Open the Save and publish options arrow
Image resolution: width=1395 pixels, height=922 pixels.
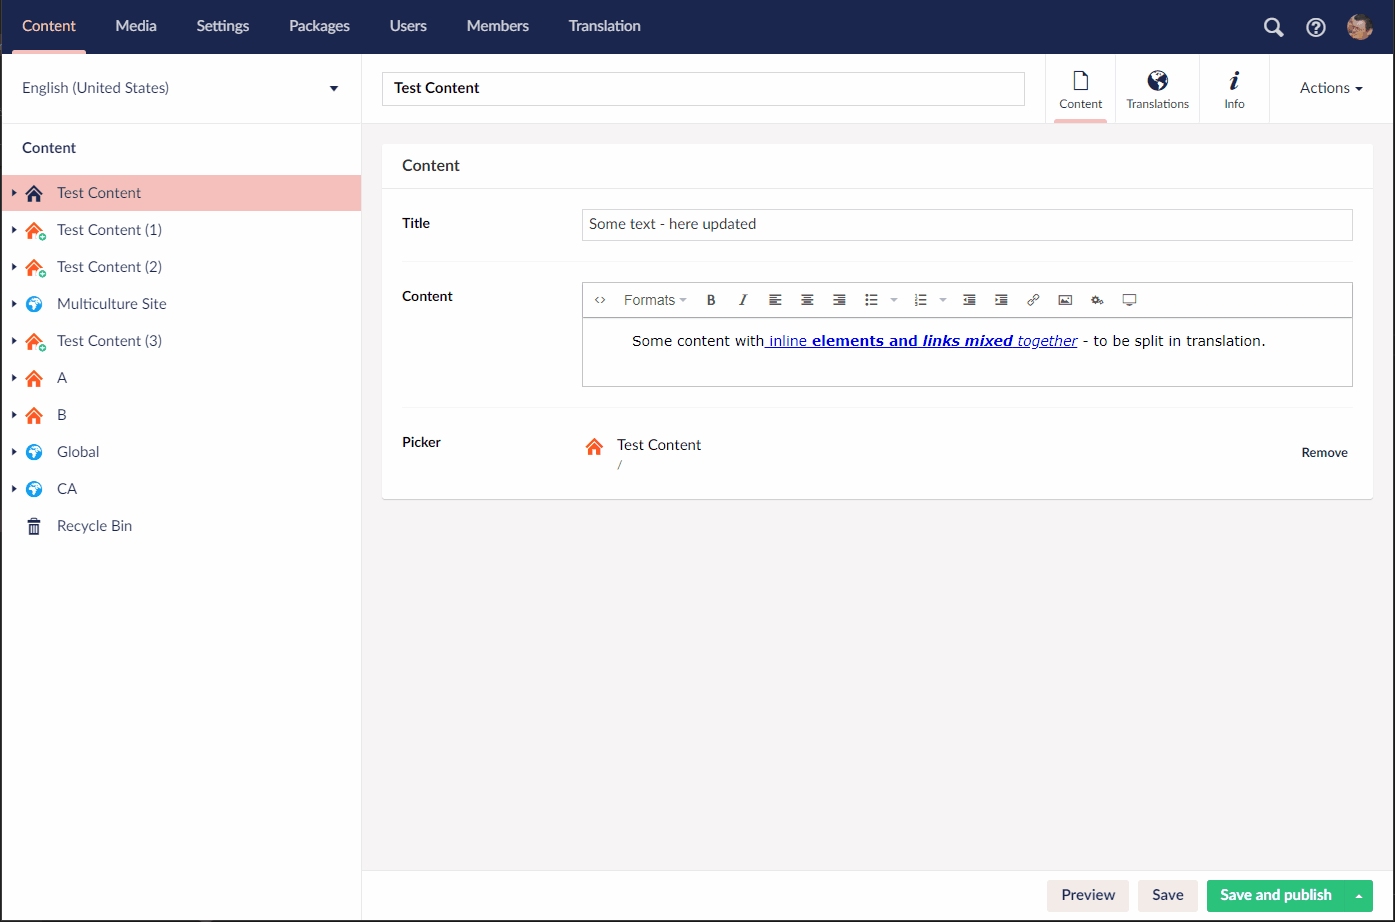pos(1359,896)
